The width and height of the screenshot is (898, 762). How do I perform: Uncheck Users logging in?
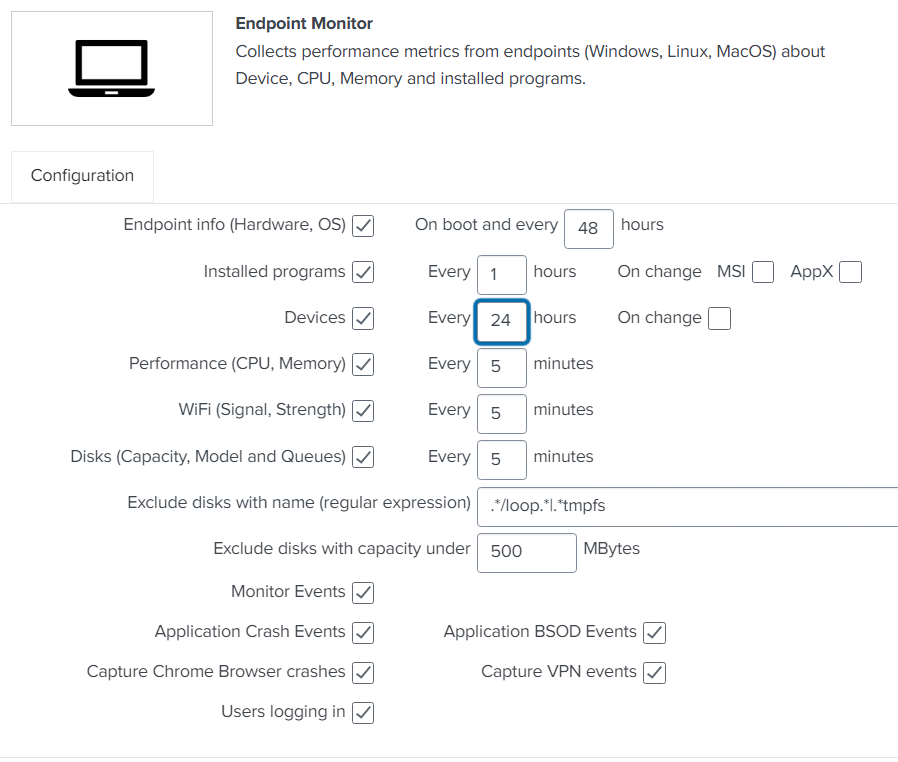364,713
